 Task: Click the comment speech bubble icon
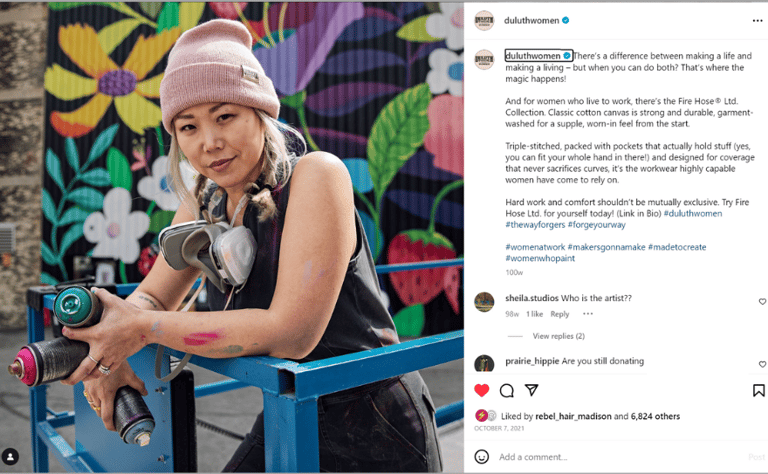point(506,390)
